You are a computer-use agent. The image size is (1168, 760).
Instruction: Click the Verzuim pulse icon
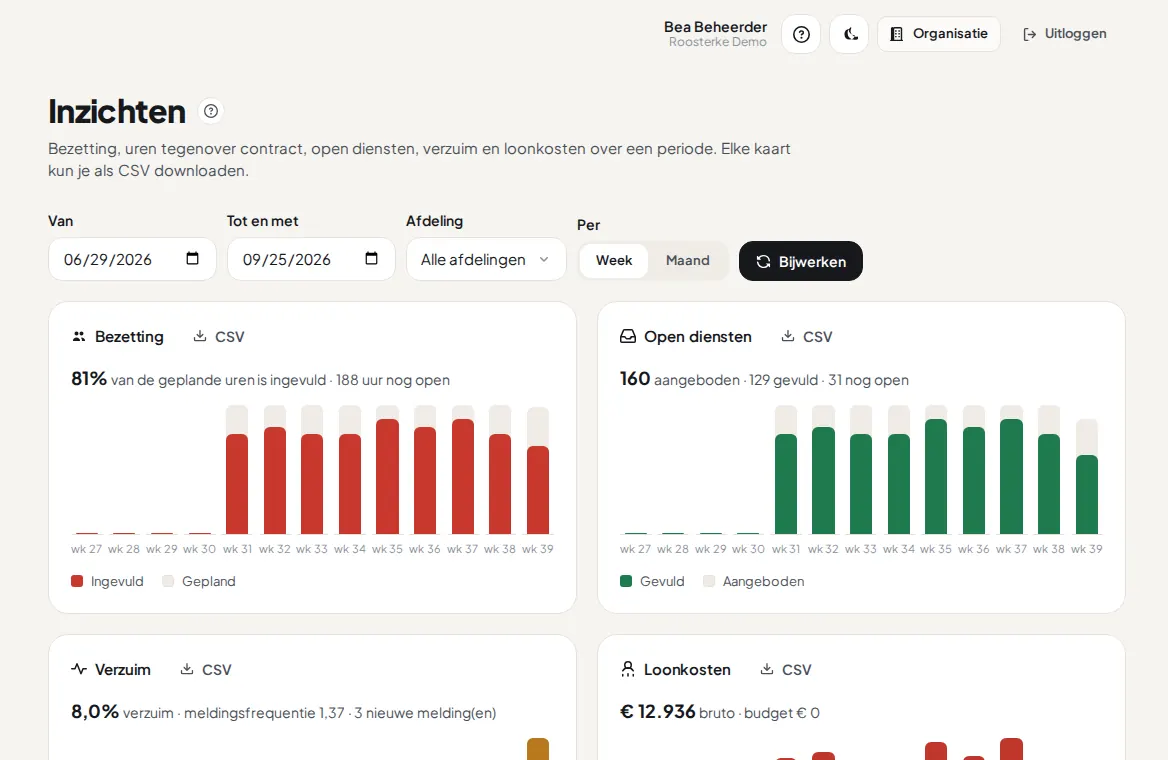pyautogui.click(x=79, y=669)
